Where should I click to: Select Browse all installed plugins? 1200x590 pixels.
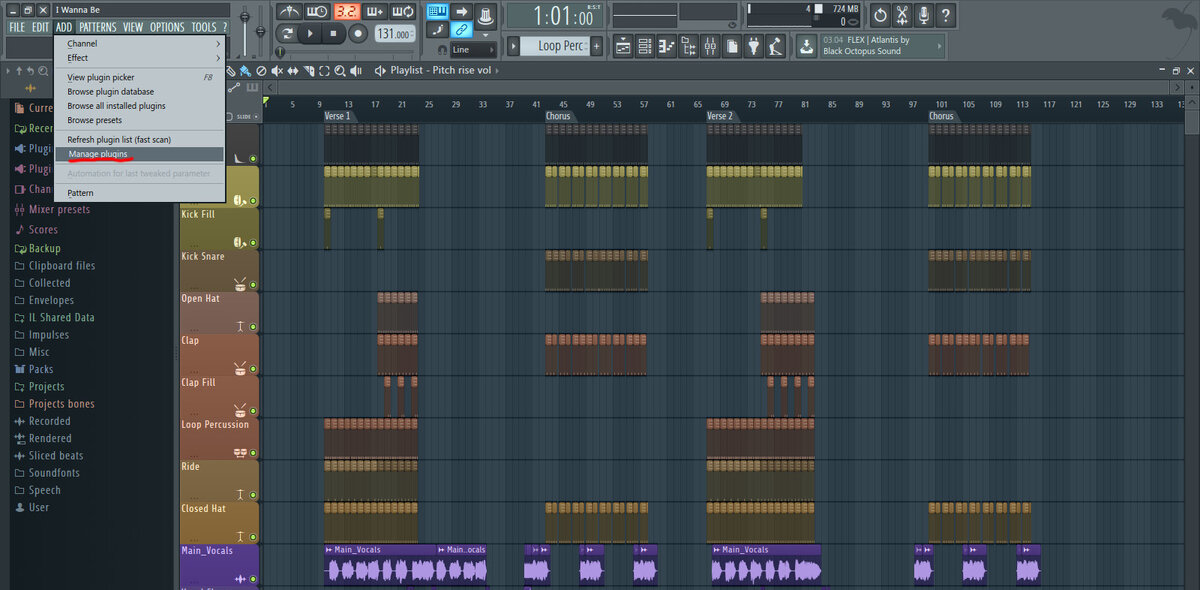click(139, 105)
